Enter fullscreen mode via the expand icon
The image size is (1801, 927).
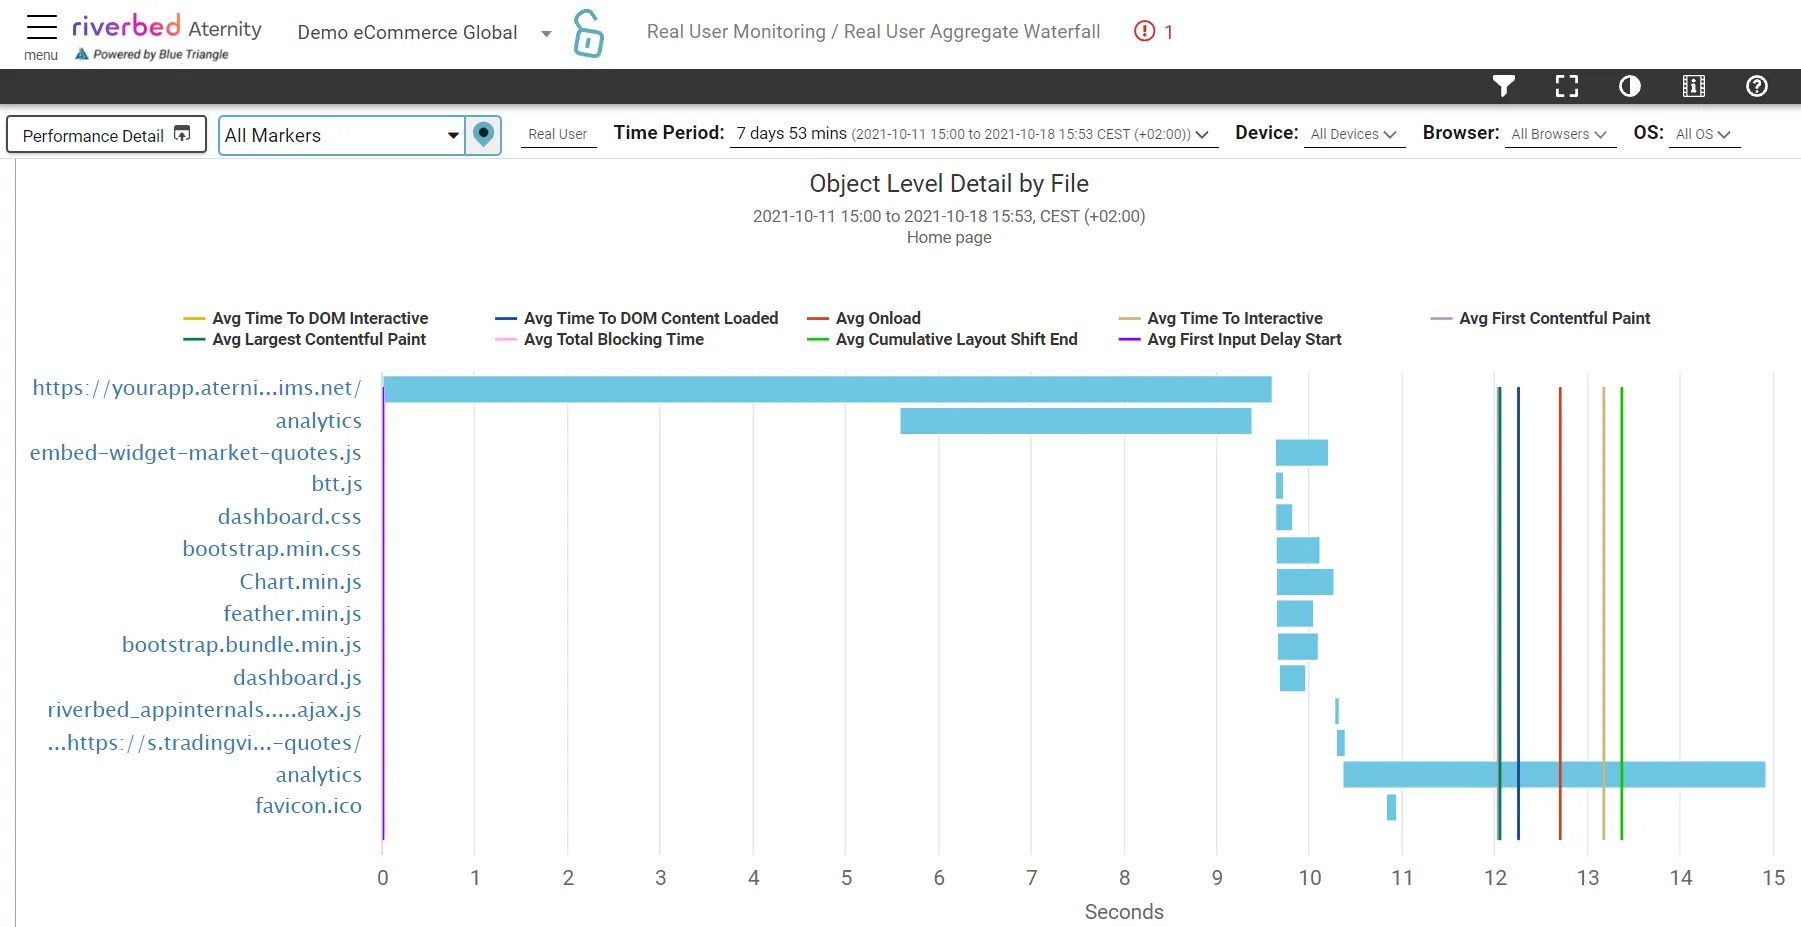pyautogui.click(x=1566, y=87)
